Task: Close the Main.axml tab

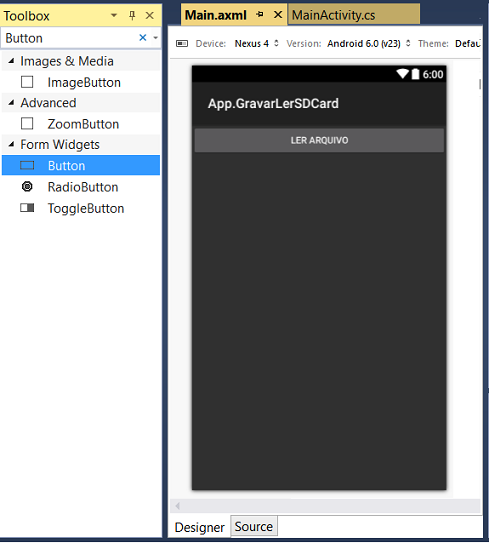Action: [x=278, y=15]
